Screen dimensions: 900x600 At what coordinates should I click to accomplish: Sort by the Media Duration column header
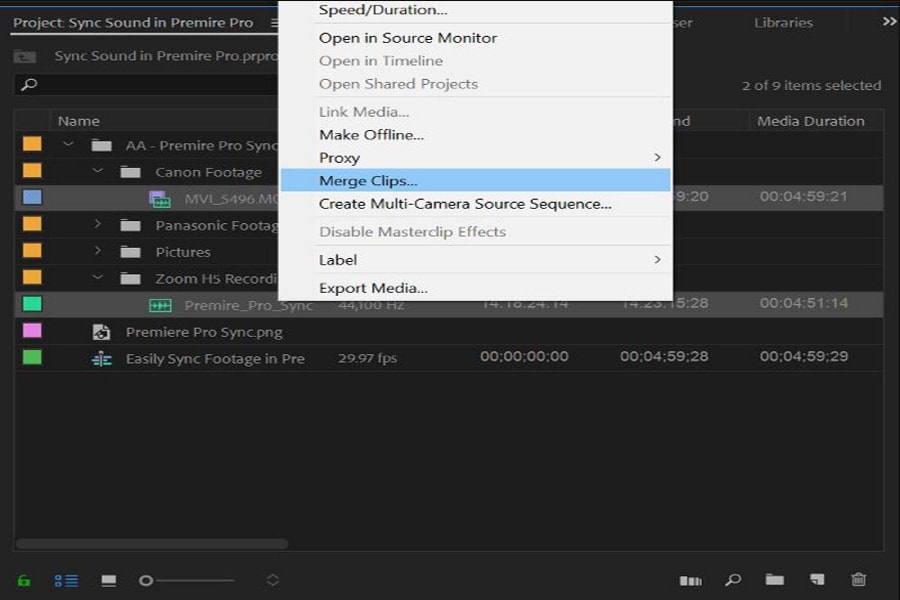point(810,121)
